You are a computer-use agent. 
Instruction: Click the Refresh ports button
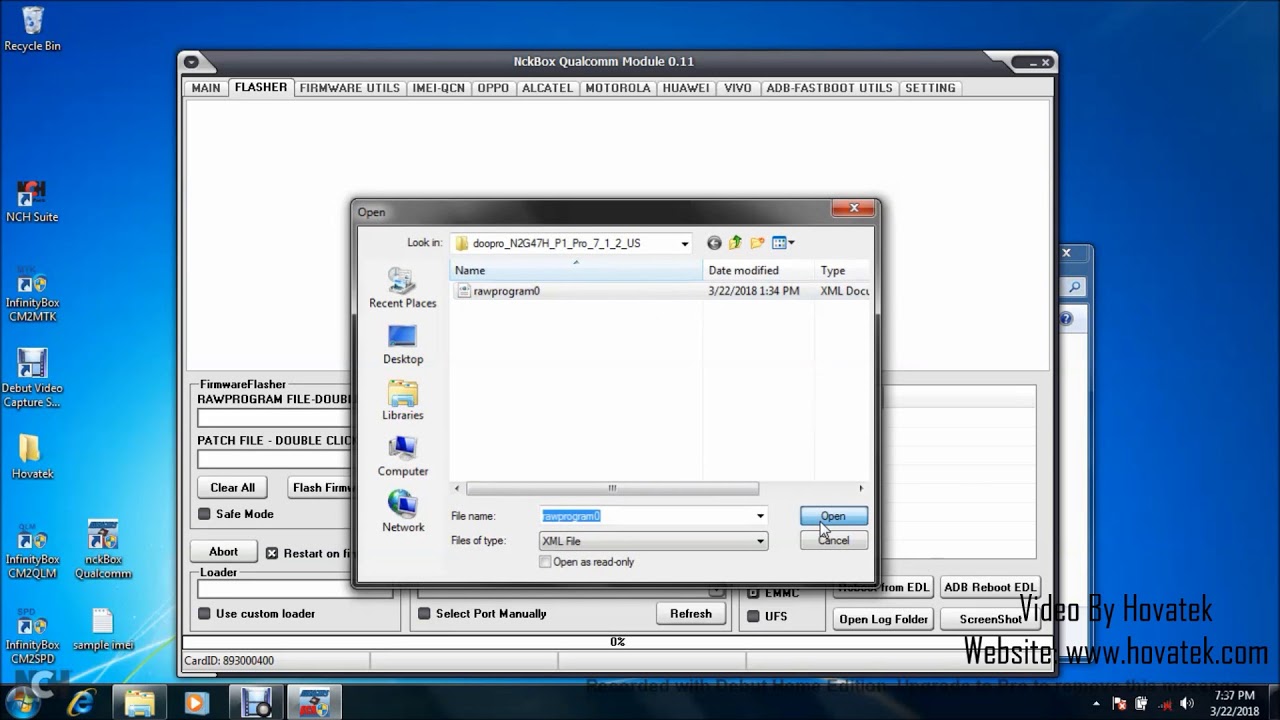(x=691, y=614)
